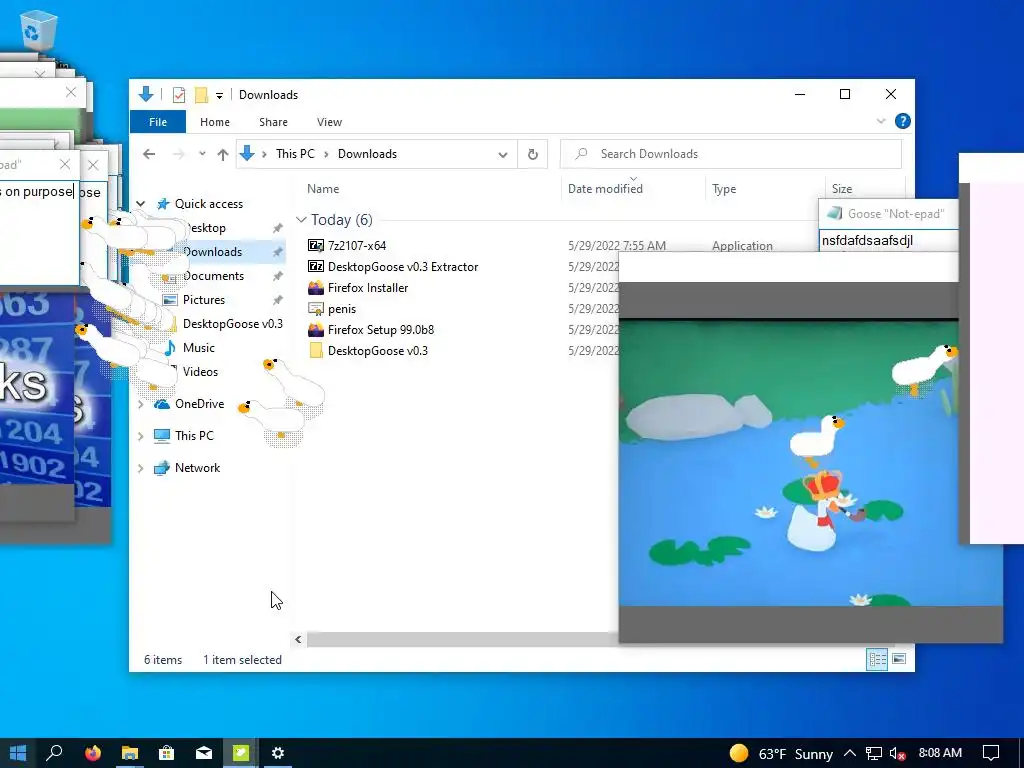Open the Recycle Bin desktop icon
Screen dimensions: 1024x768
38,29
